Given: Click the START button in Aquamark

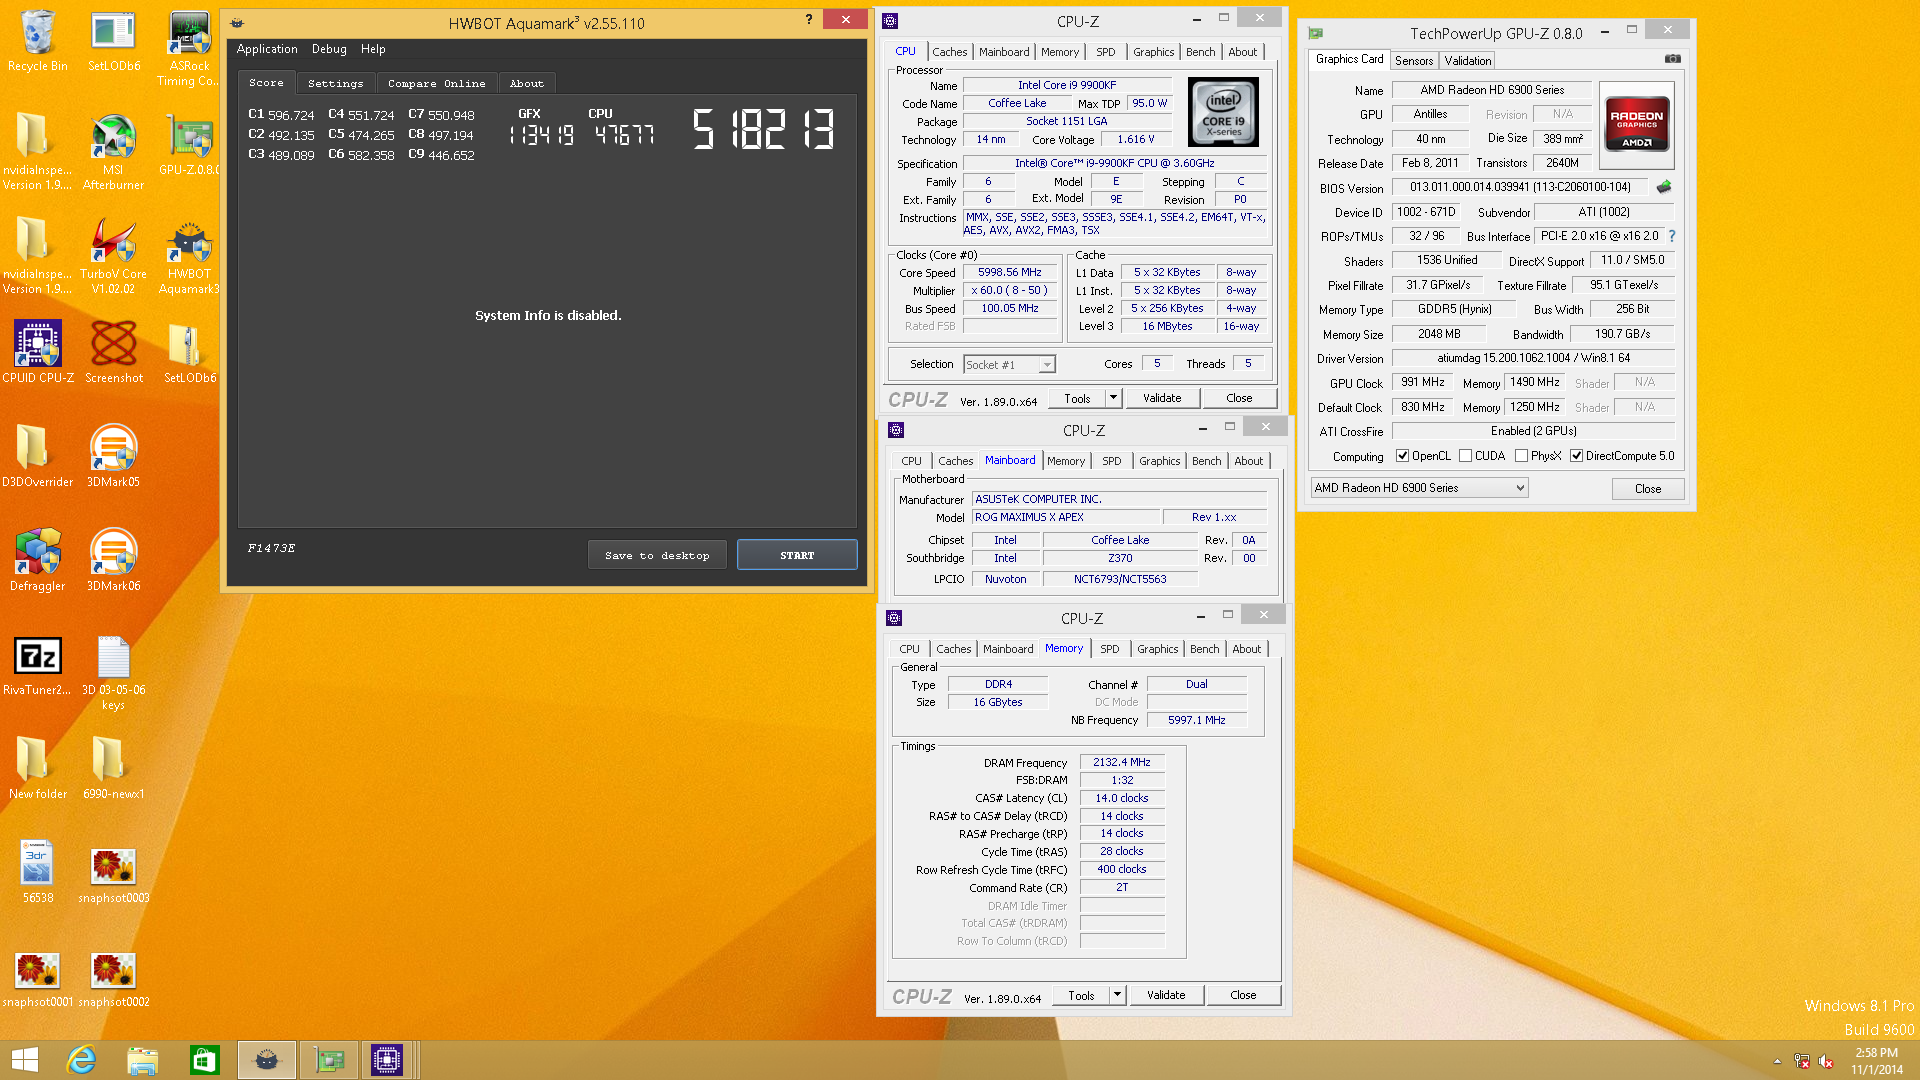Looking at the screenshot, I should click(797, 555).
